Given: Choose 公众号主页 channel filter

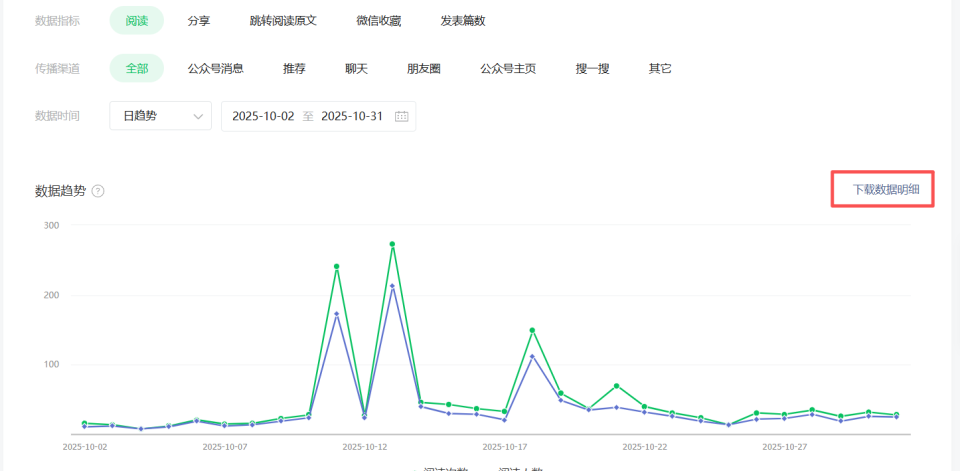Looking at the screenshot, I should [508, 69].
